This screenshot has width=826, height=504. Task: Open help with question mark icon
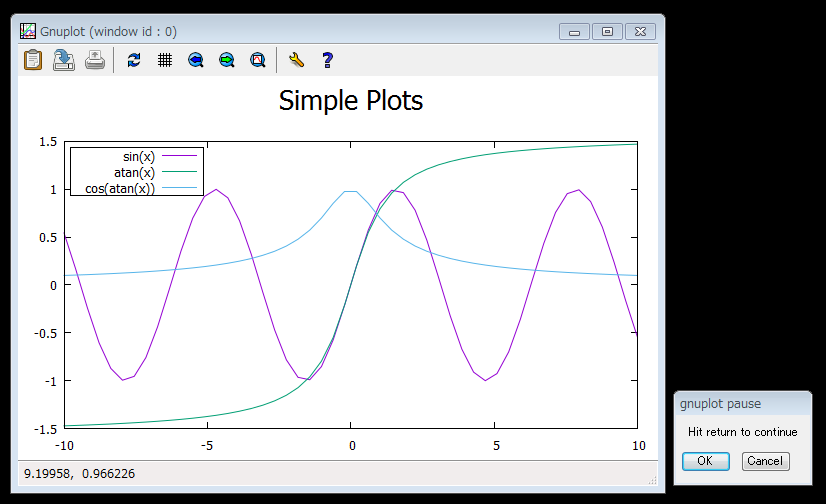(x=327, y=60)
